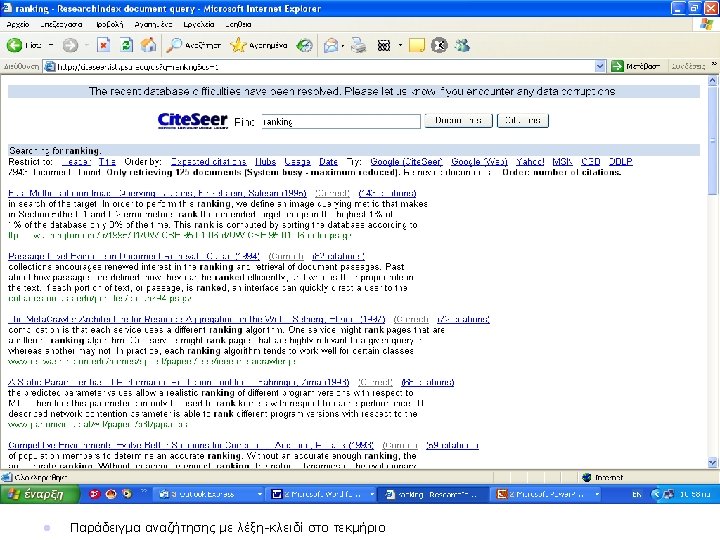Expand the Mail icon dropdown arrow
Viewport: 720px width, 540px height.
(x=343, y=45)
